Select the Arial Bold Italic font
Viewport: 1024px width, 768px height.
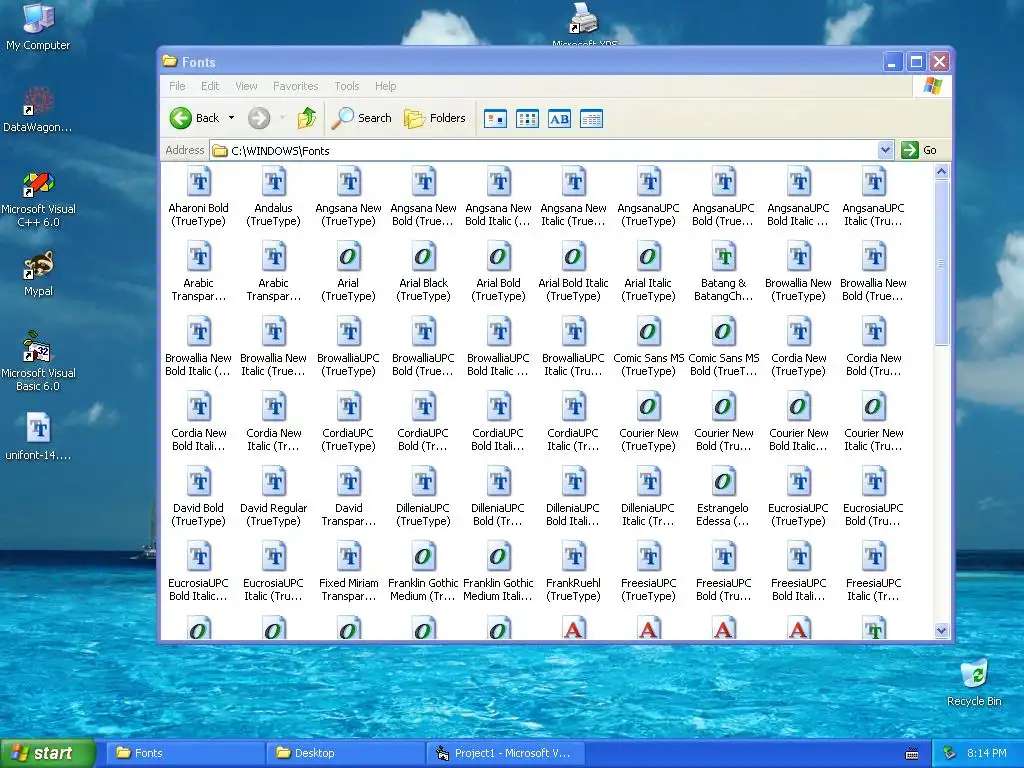pyautogui.click(x=573, y=272)
